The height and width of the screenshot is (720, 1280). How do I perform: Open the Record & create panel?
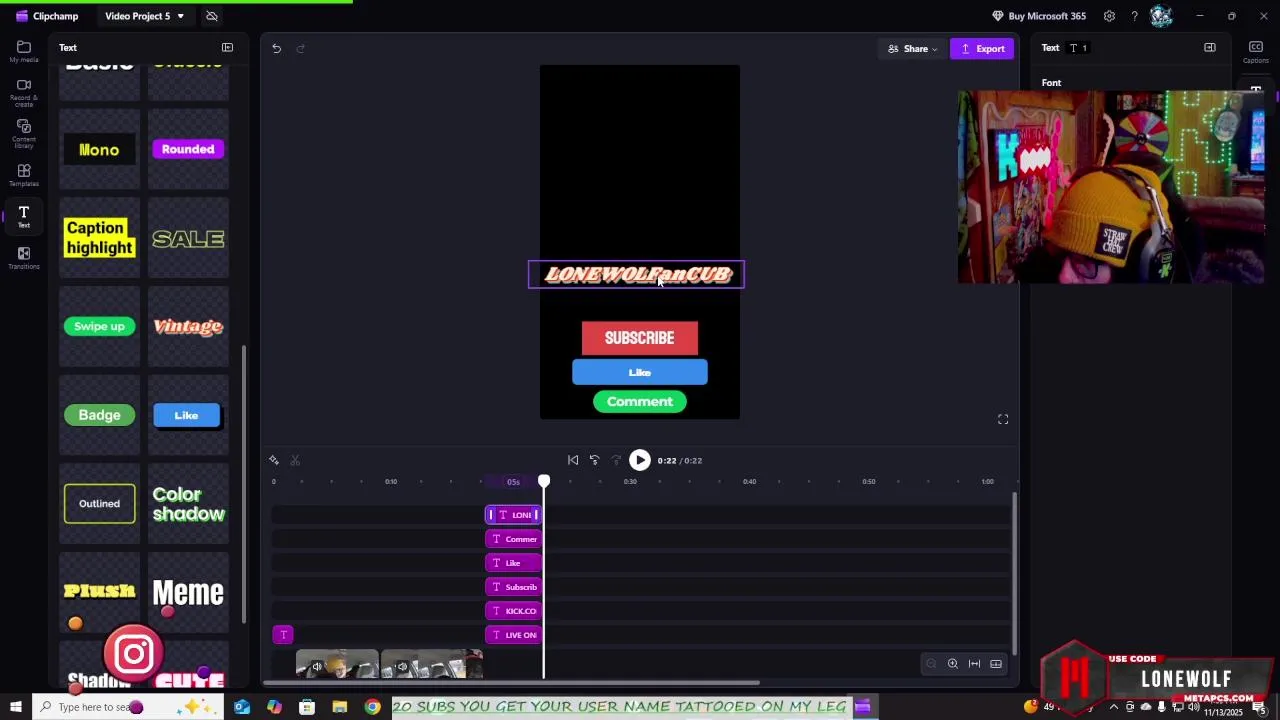24,93
